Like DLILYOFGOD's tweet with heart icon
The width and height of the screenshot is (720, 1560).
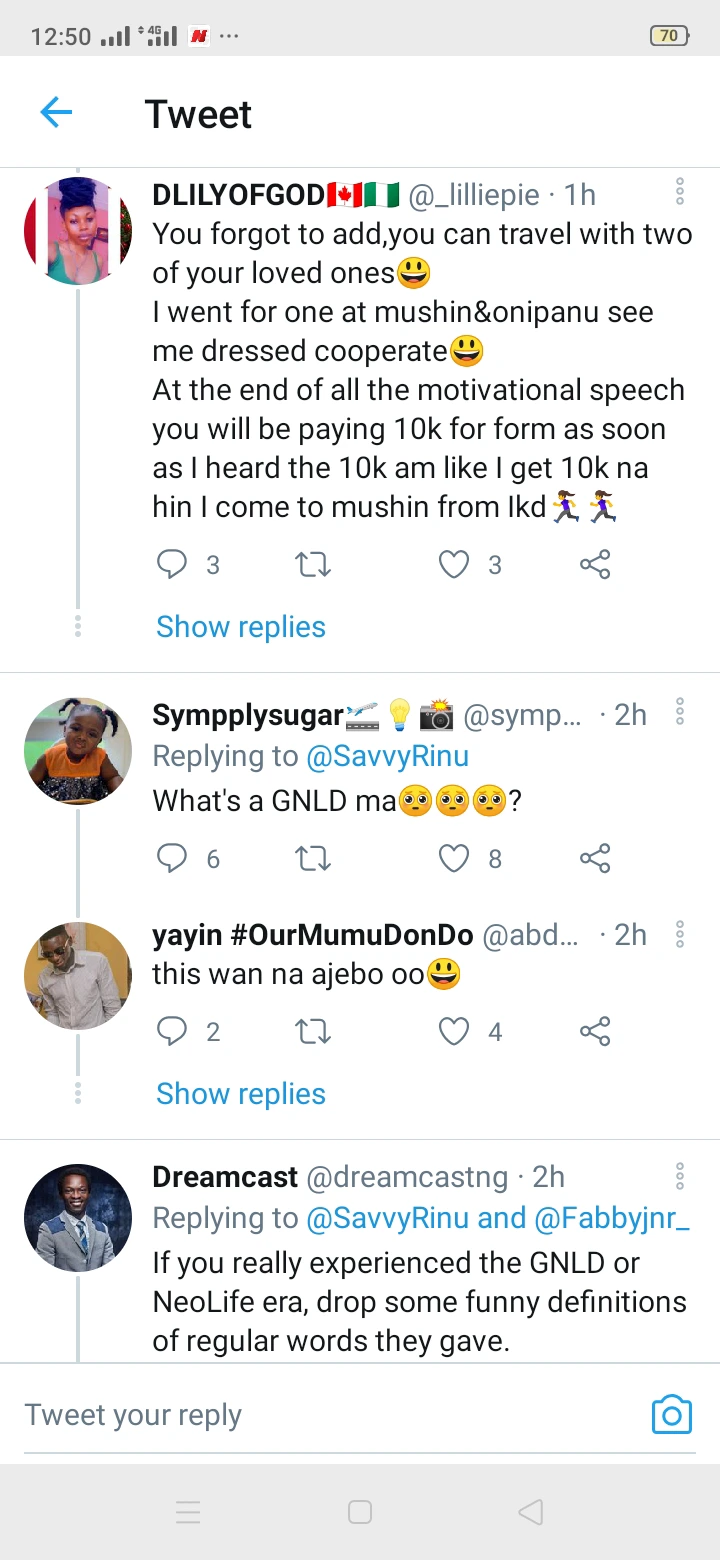(x=454, y=565)
